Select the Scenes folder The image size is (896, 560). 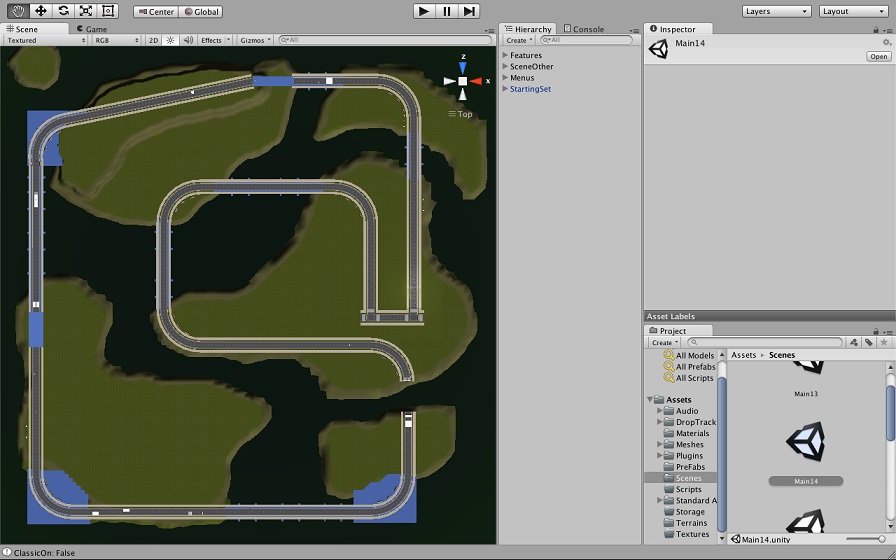tap(681, 478)
